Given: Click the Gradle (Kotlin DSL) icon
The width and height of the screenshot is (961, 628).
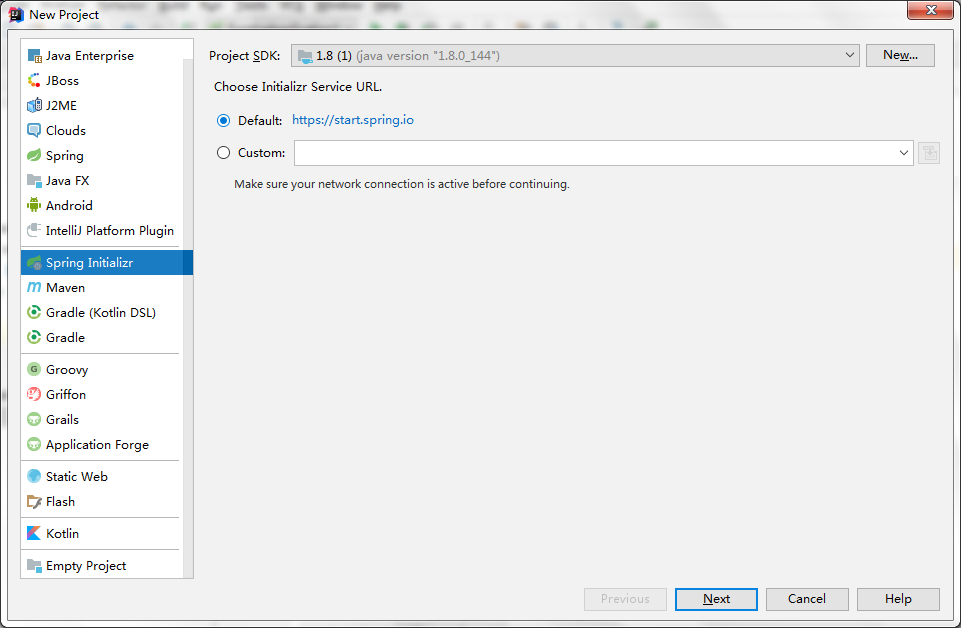Looking at the screenshot, I should [34, 312].
